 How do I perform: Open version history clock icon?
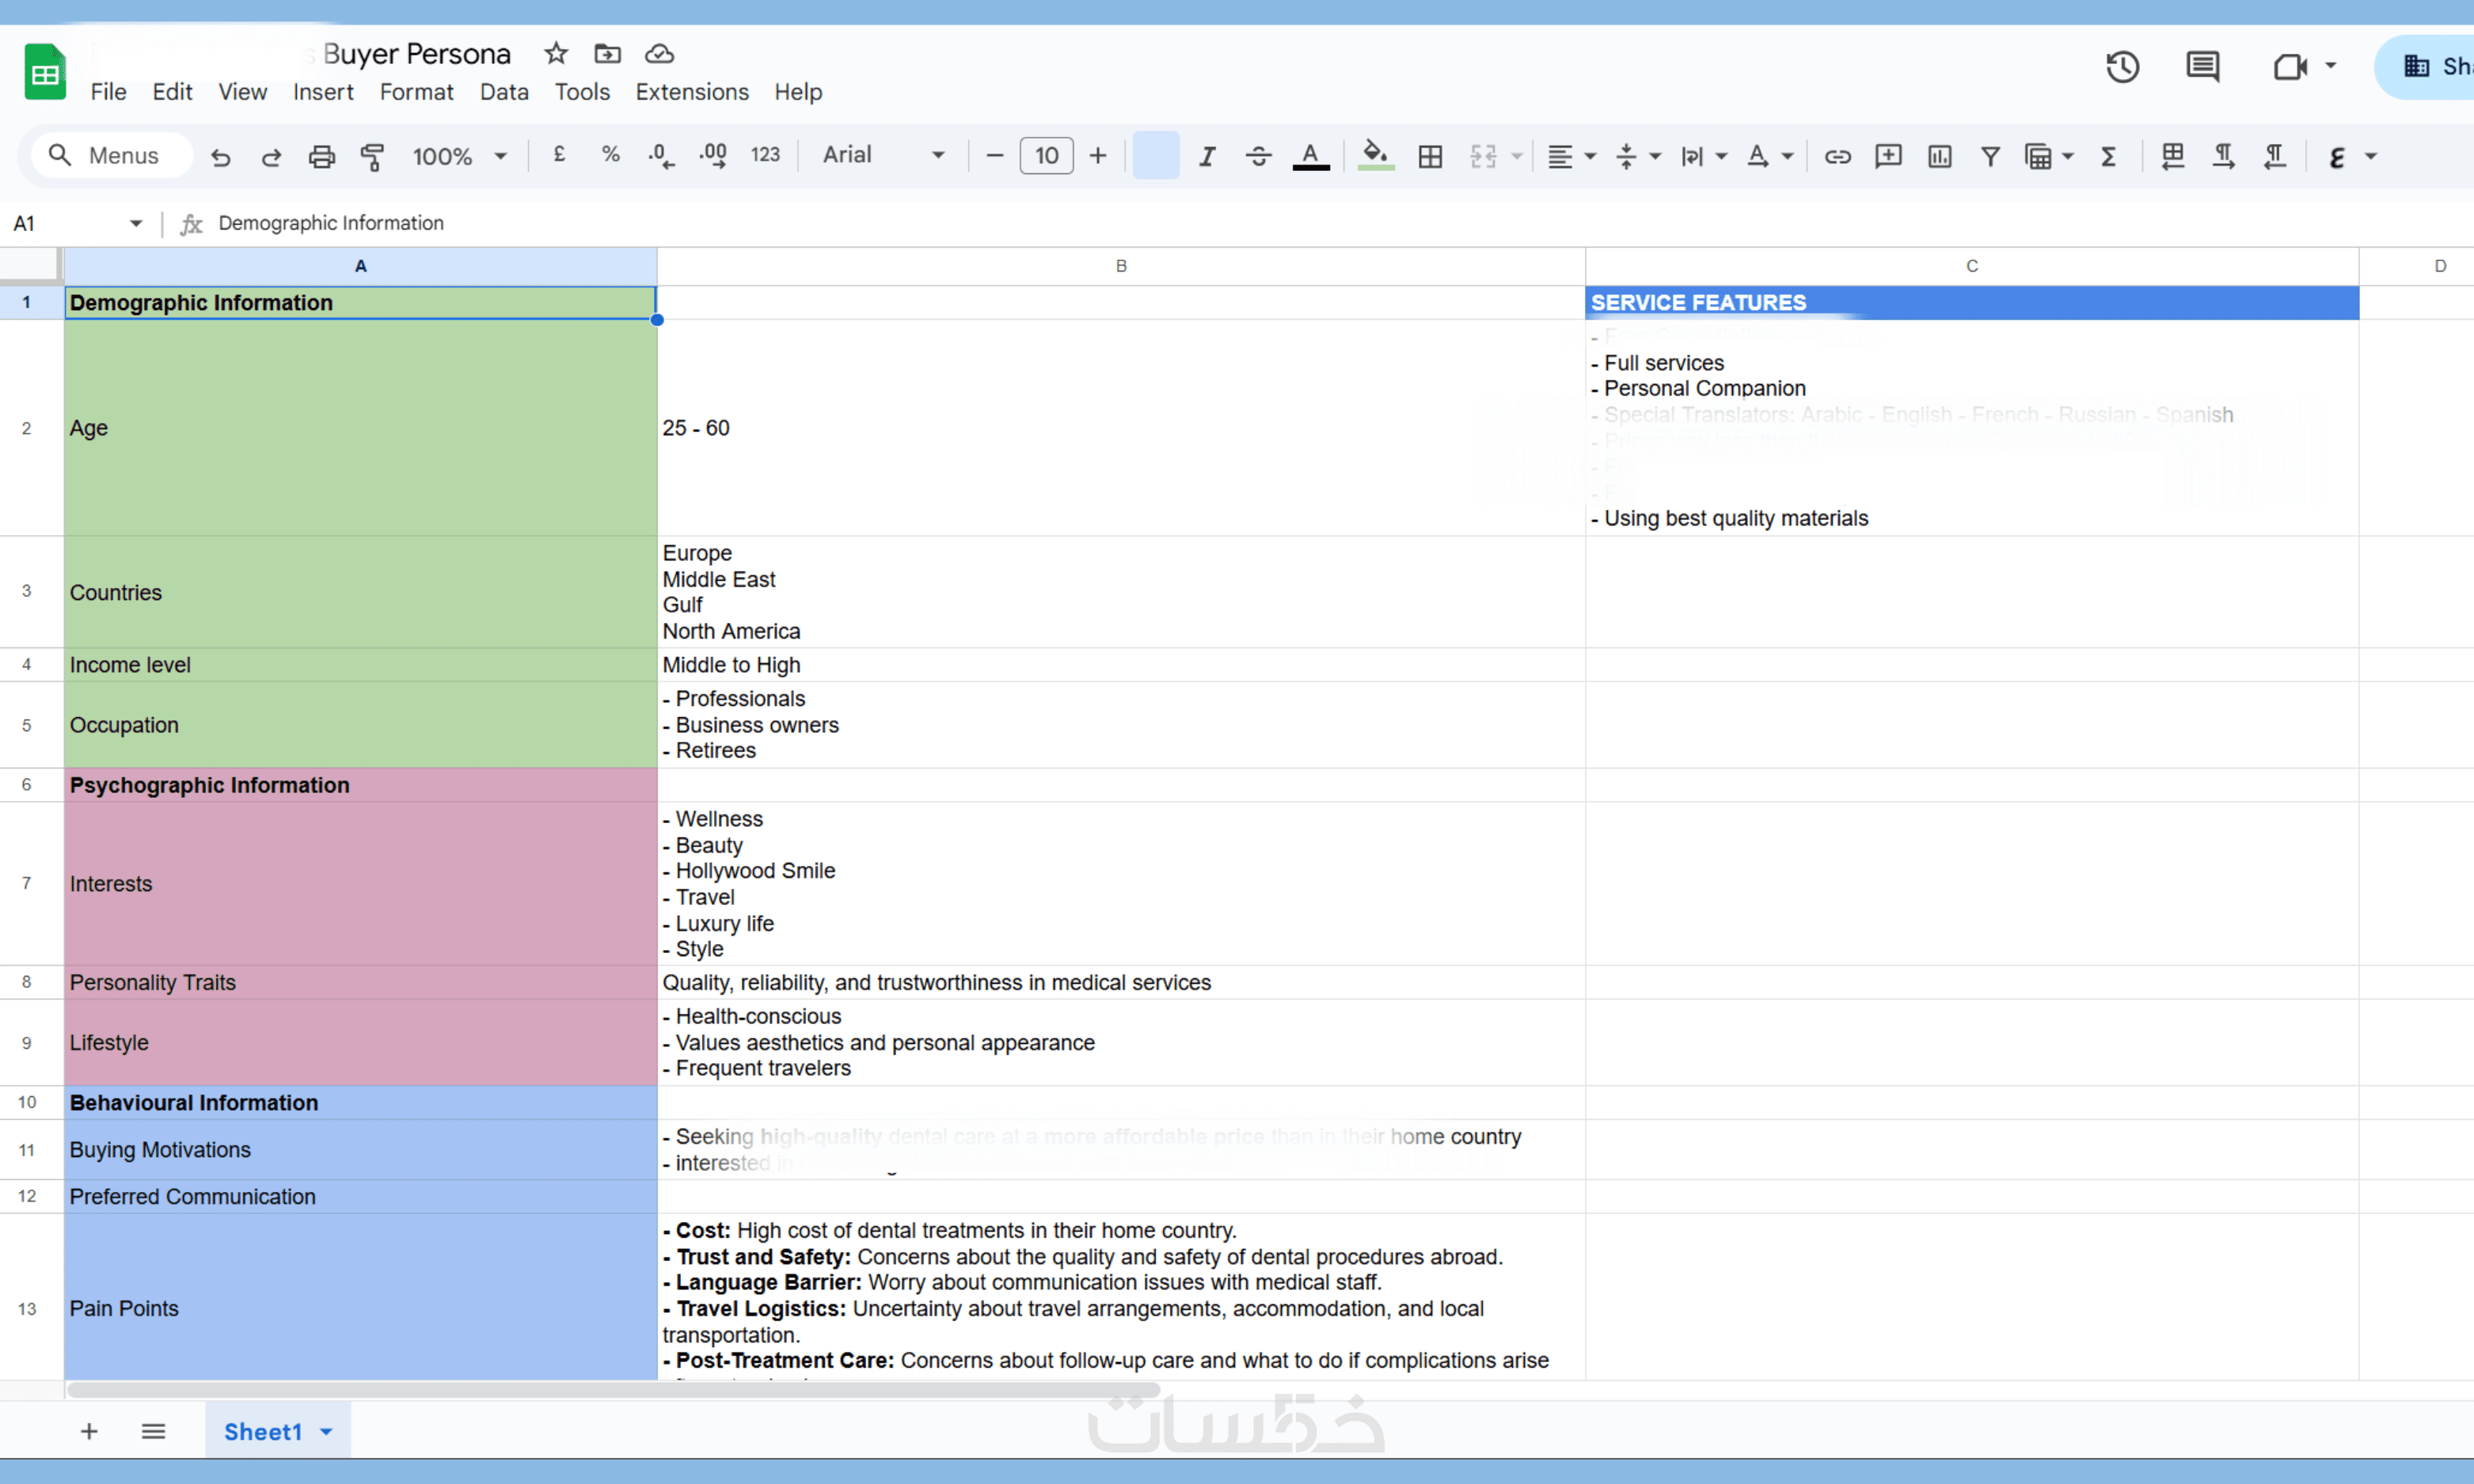[x=2122, y=67]
